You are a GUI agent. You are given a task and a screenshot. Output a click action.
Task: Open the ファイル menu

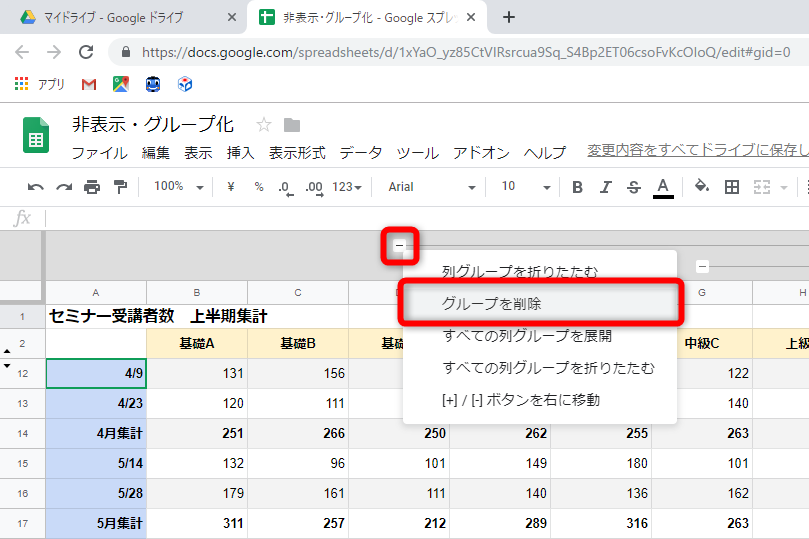[x=100, y=153]
